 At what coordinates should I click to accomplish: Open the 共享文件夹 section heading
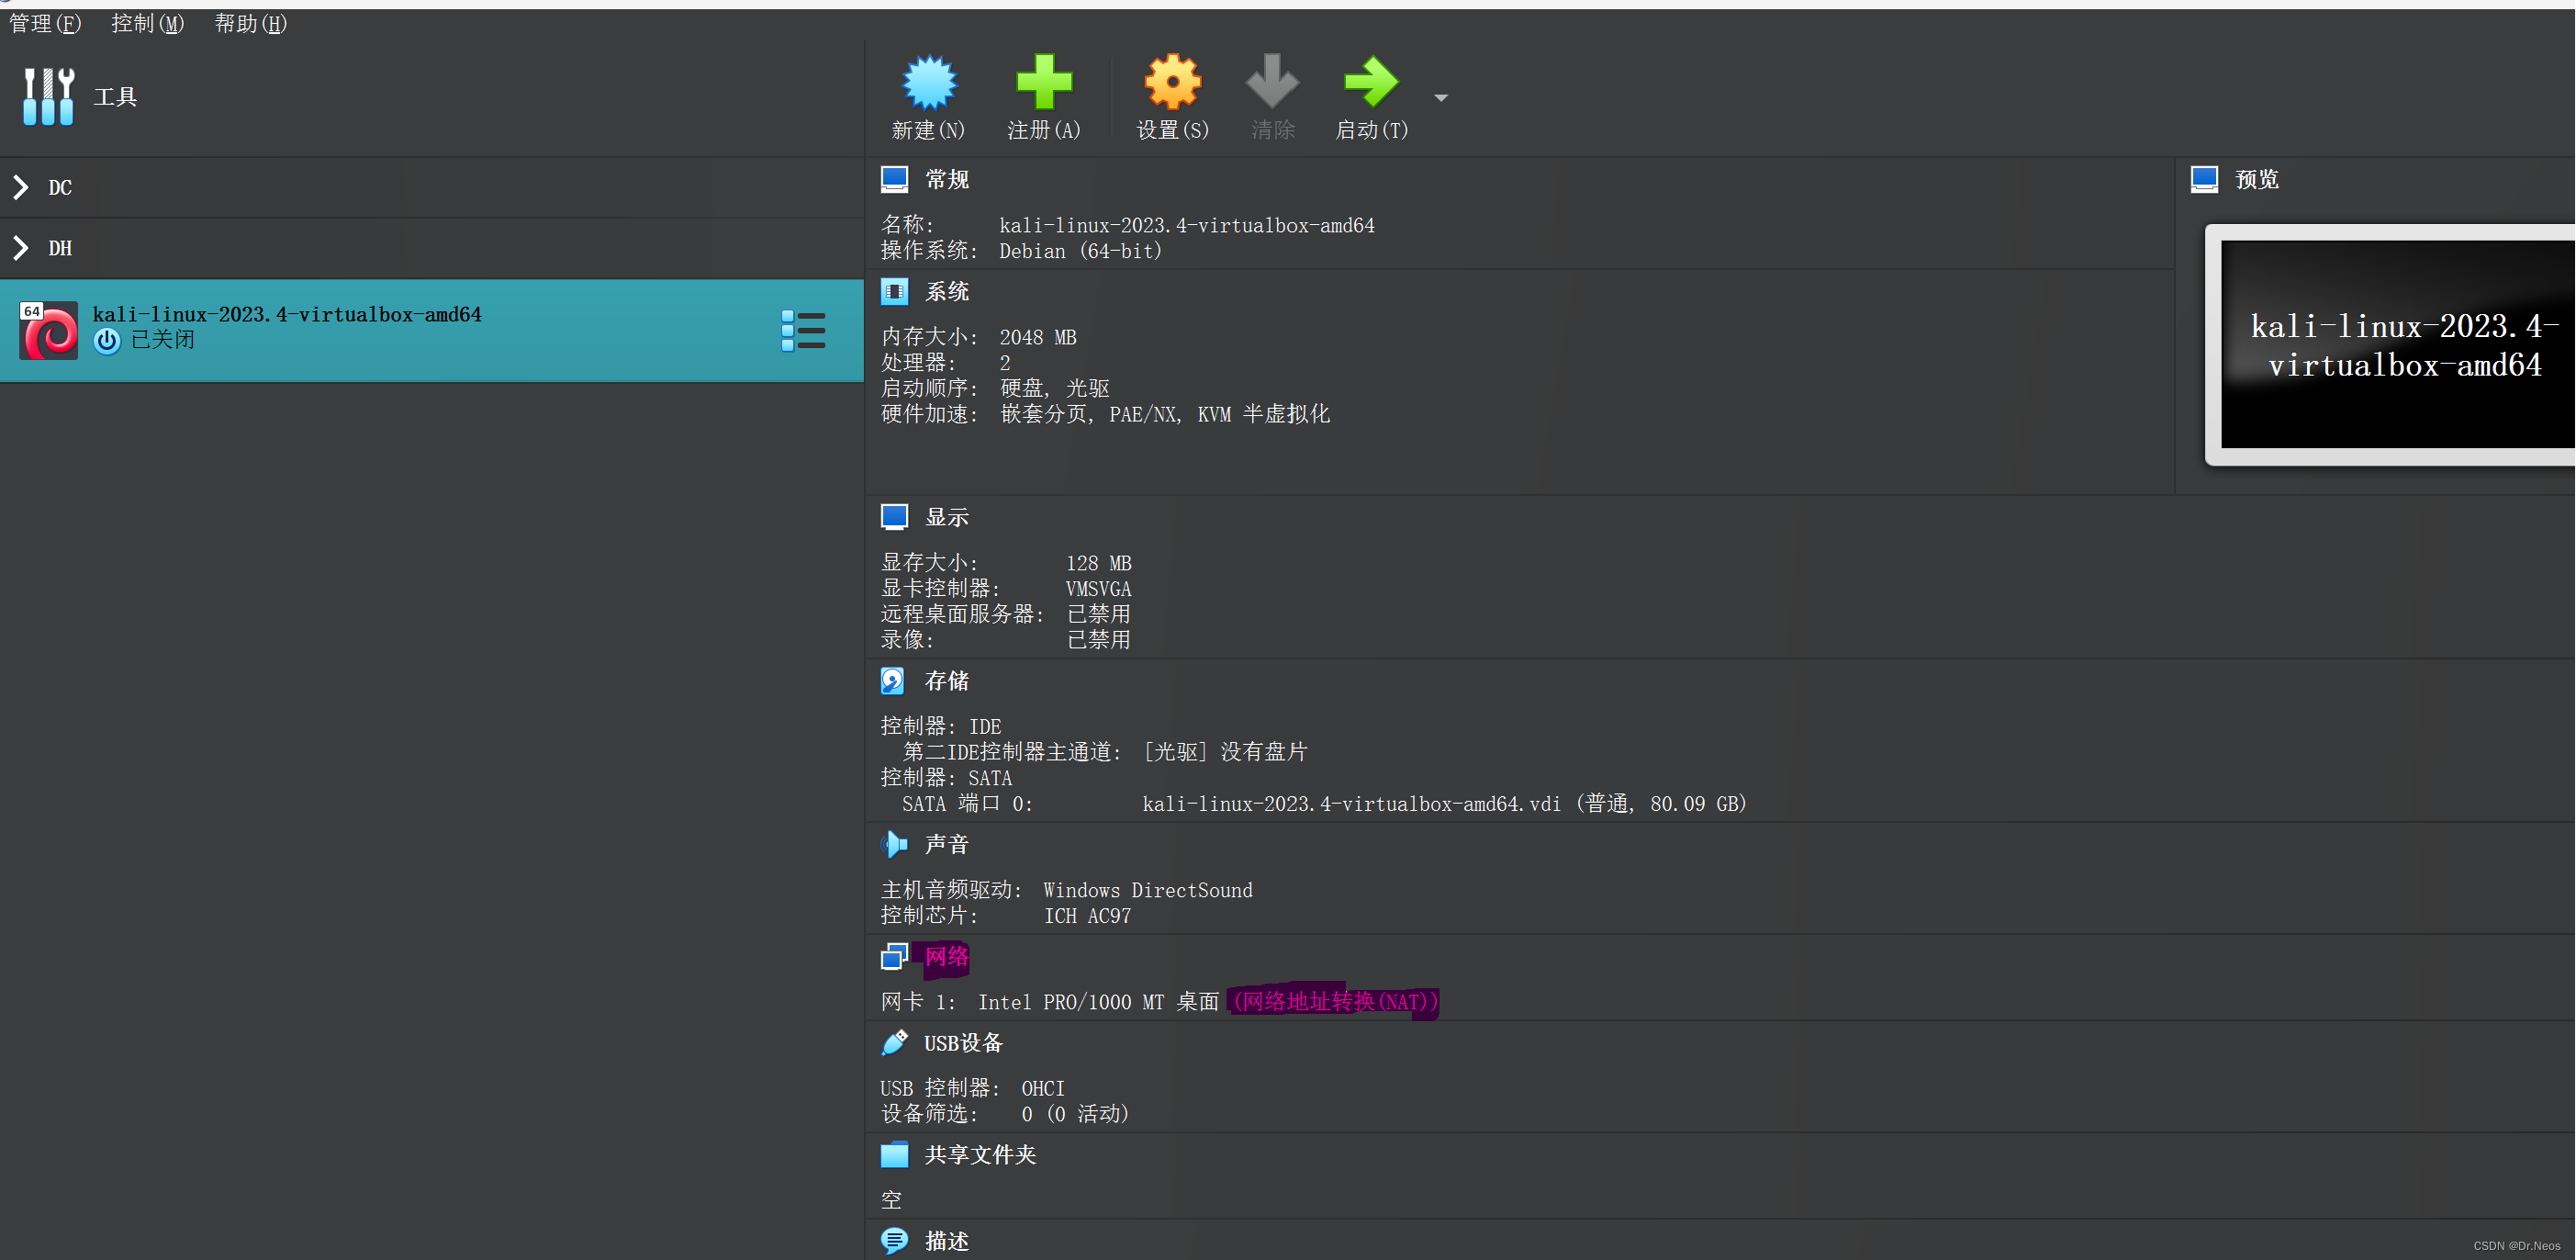(x=981, y=1155)
